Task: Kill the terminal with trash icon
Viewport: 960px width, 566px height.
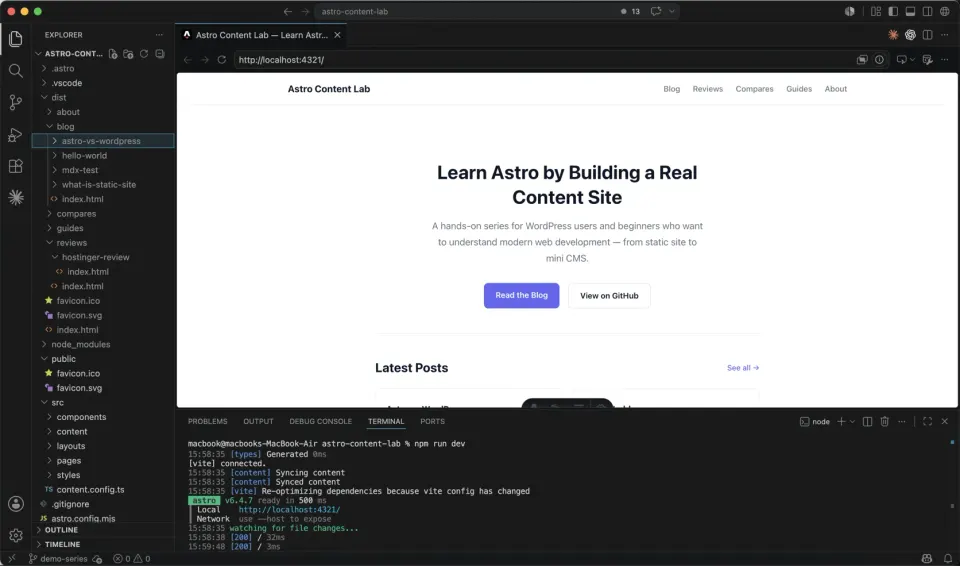Action: pos(884,421)
